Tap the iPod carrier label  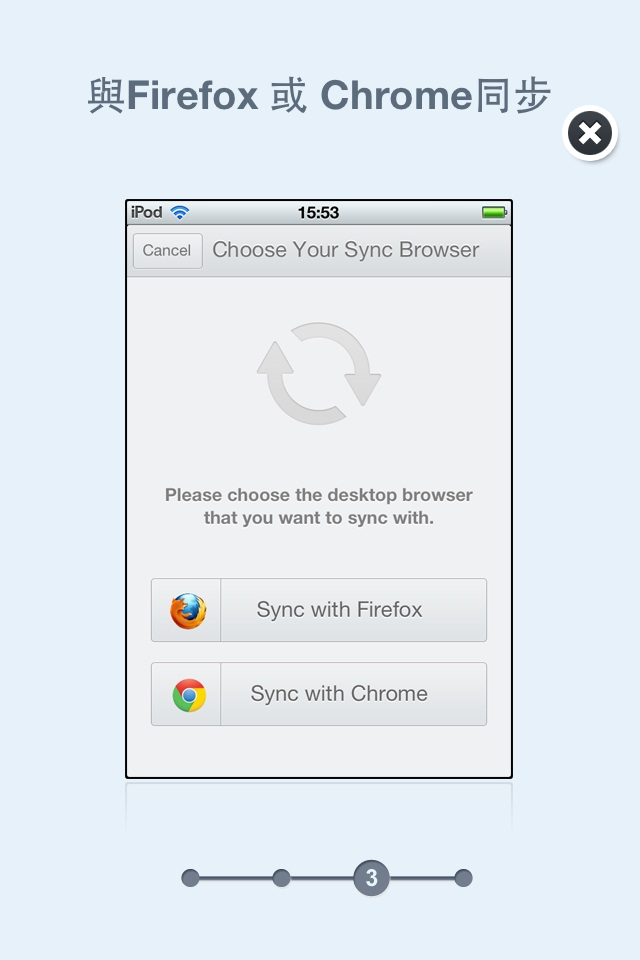pos(146,212)
